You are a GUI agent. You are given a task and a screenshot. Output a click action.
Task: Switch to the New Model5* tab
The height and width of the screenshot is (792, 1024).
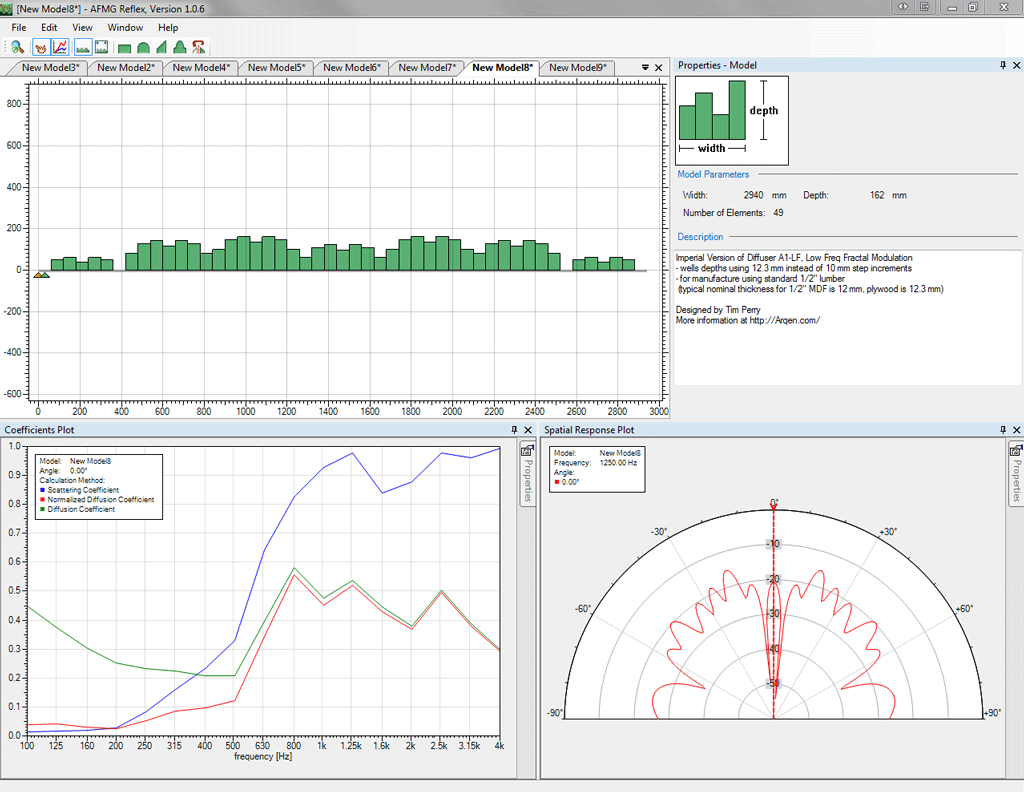tap(276, 67)
